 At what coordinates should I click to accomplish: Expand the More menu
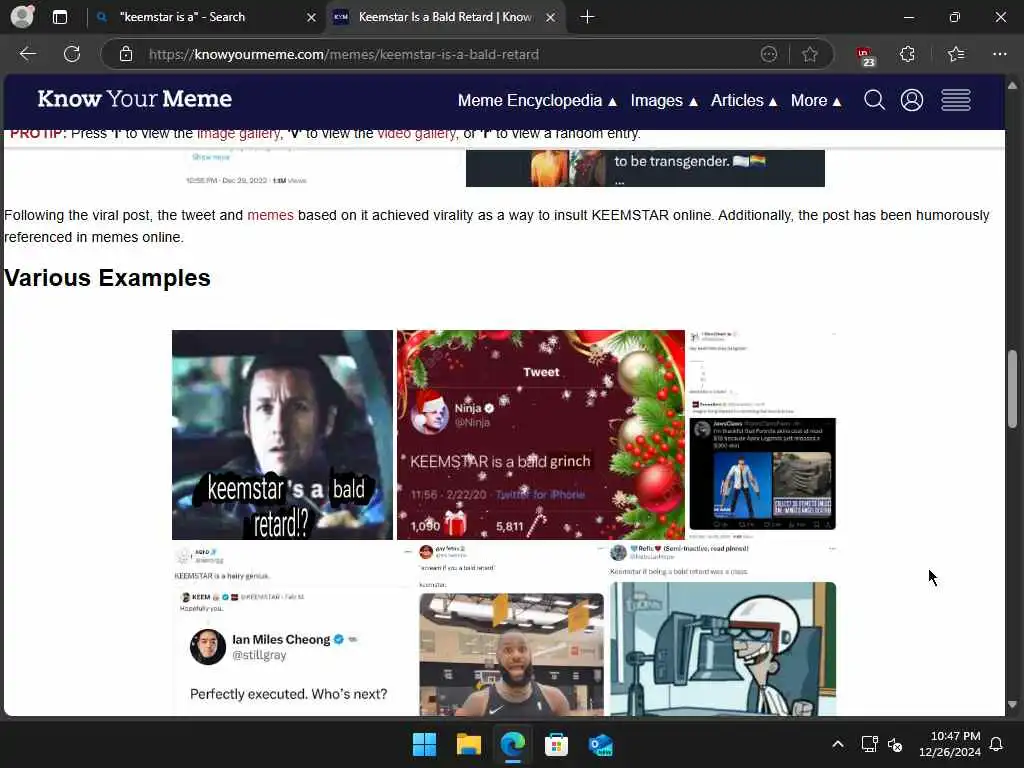tap(816, 101)
